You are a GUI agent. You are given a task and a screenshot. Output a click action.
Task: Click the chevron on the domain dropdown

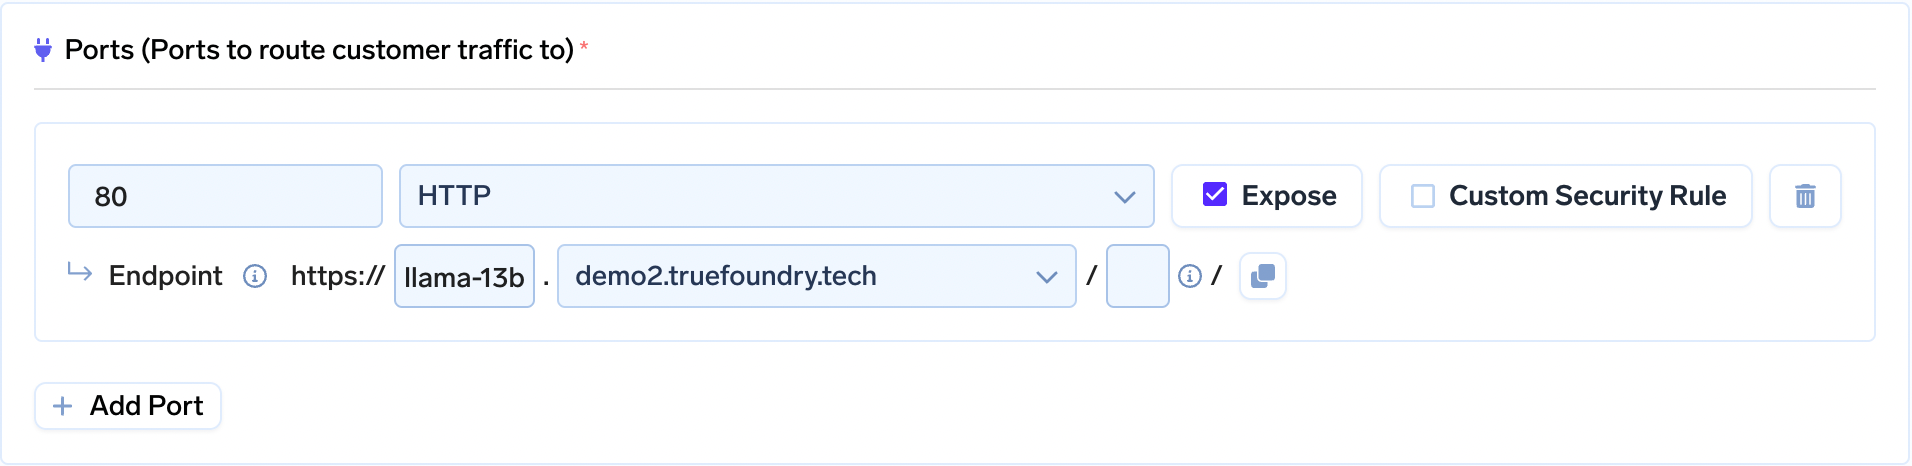pyautogui.click(x=1047, y=277)
